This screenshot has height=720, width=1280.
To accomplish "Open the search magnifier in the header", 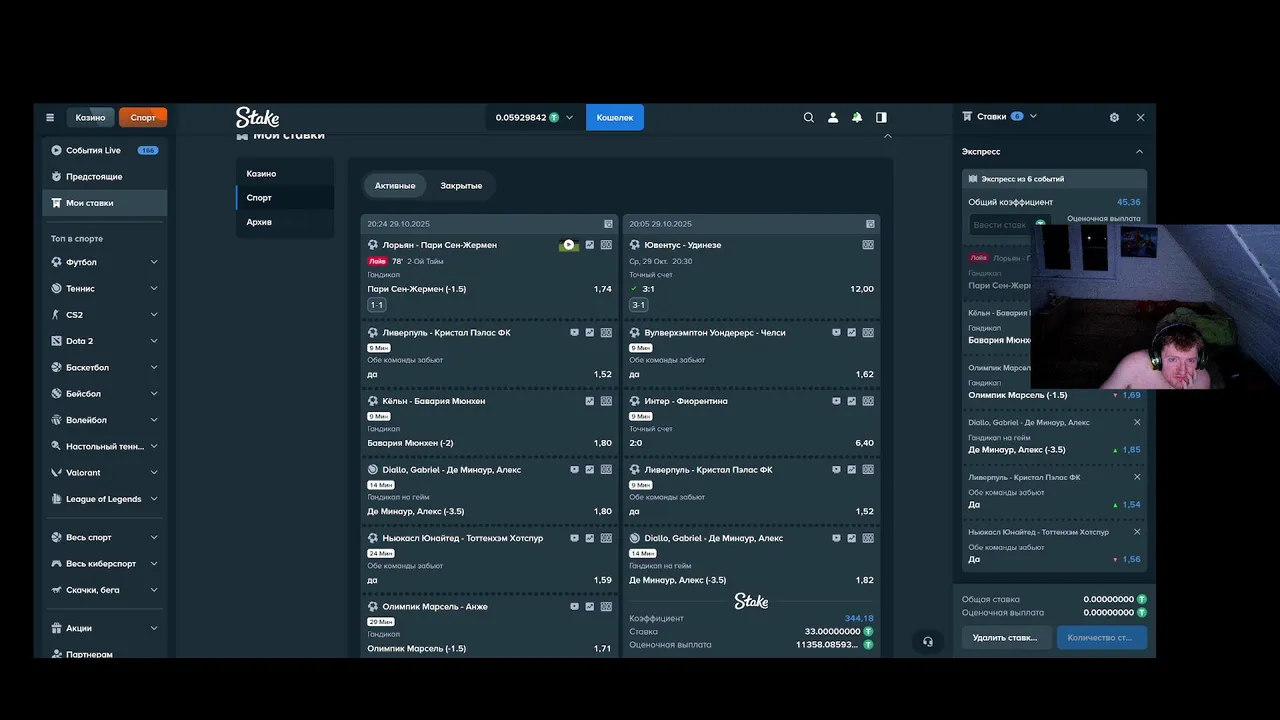I will [x=809, y=117].
